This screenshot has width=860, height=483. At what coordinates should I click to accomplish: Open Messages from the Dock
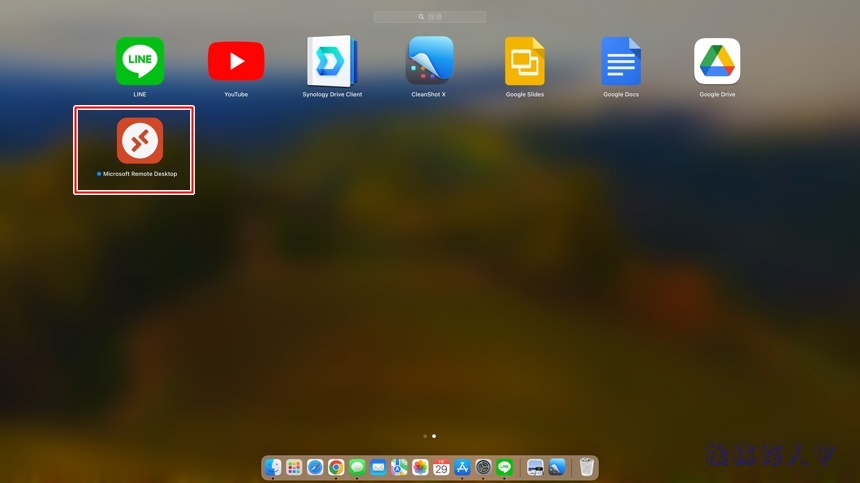pyautogui.click(x=357, y=467)
